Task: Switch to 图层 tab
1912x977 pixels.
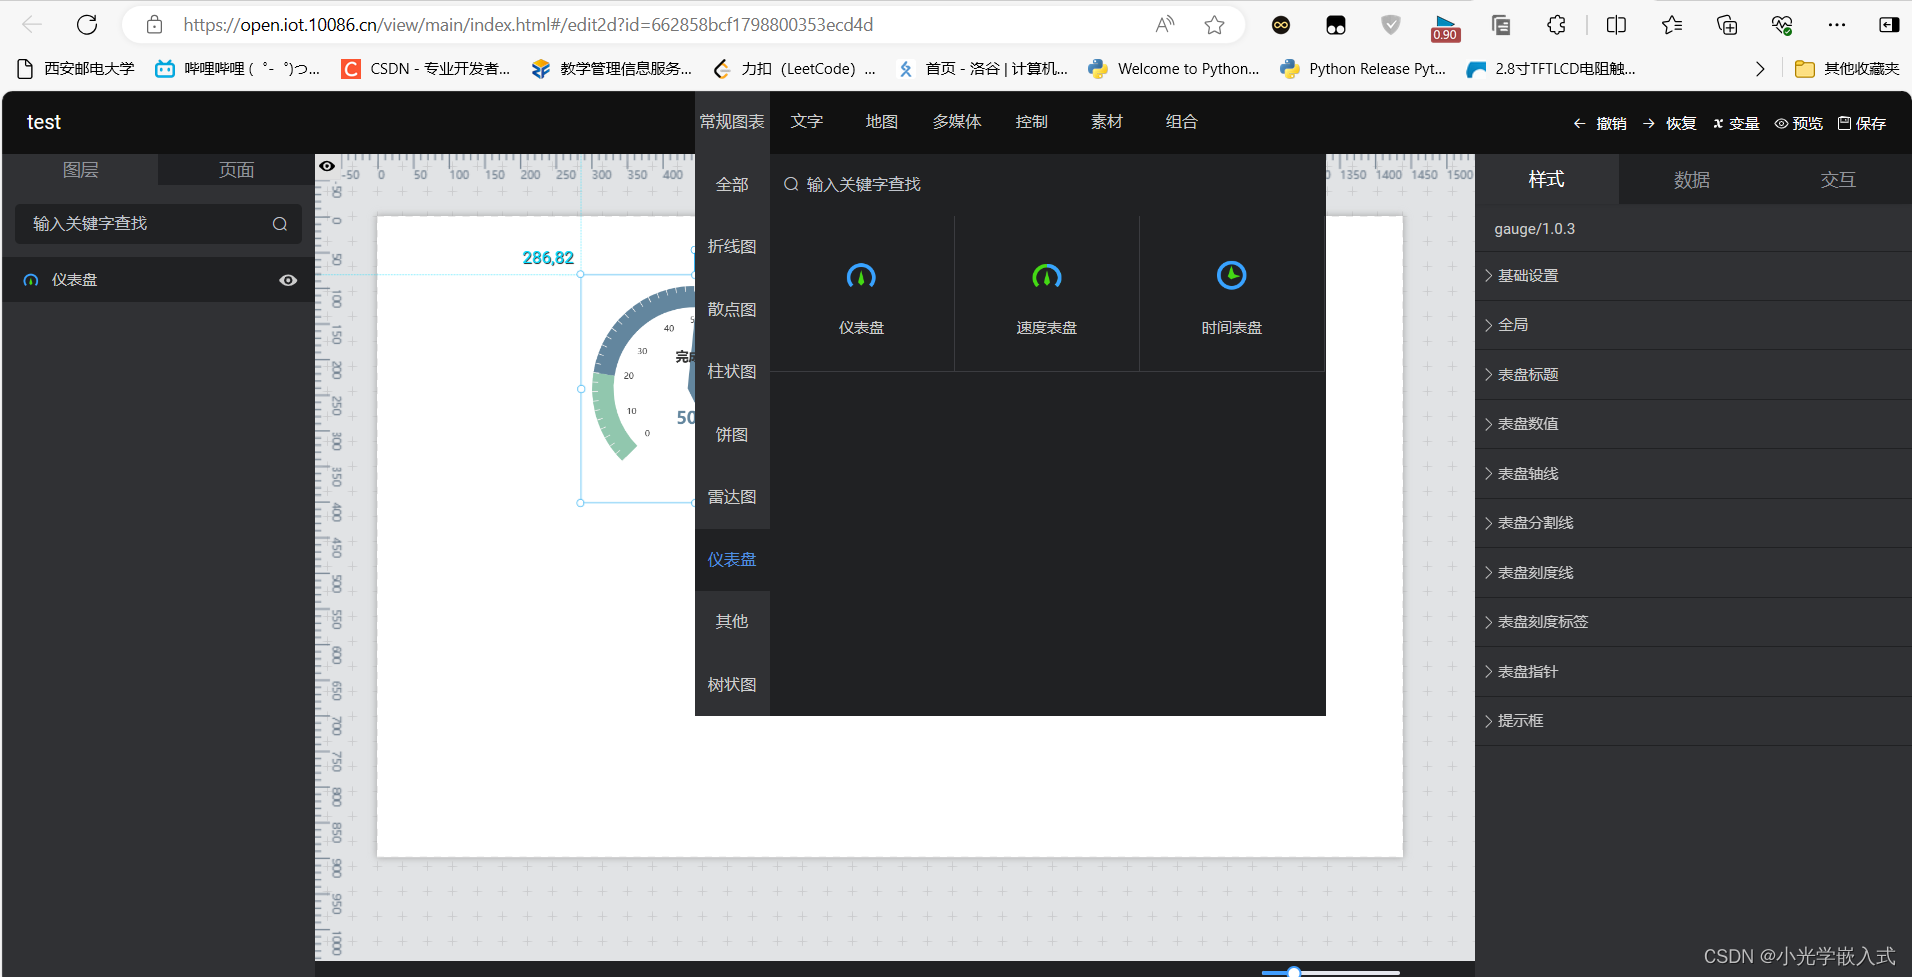Action: click(x=80, y=170)
